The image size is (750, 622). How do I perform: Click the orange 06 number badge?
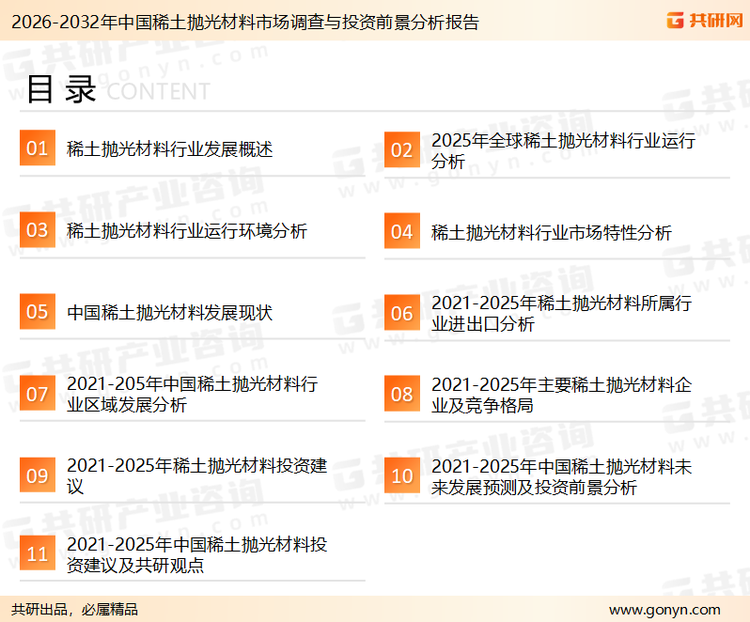point(402,313)
